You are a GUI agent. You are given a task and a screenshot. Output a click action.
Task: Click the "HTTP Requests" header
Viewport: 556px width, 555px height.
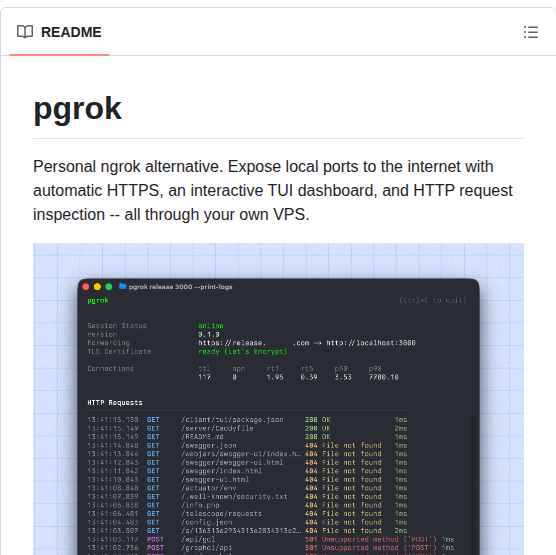pos(115,403)
